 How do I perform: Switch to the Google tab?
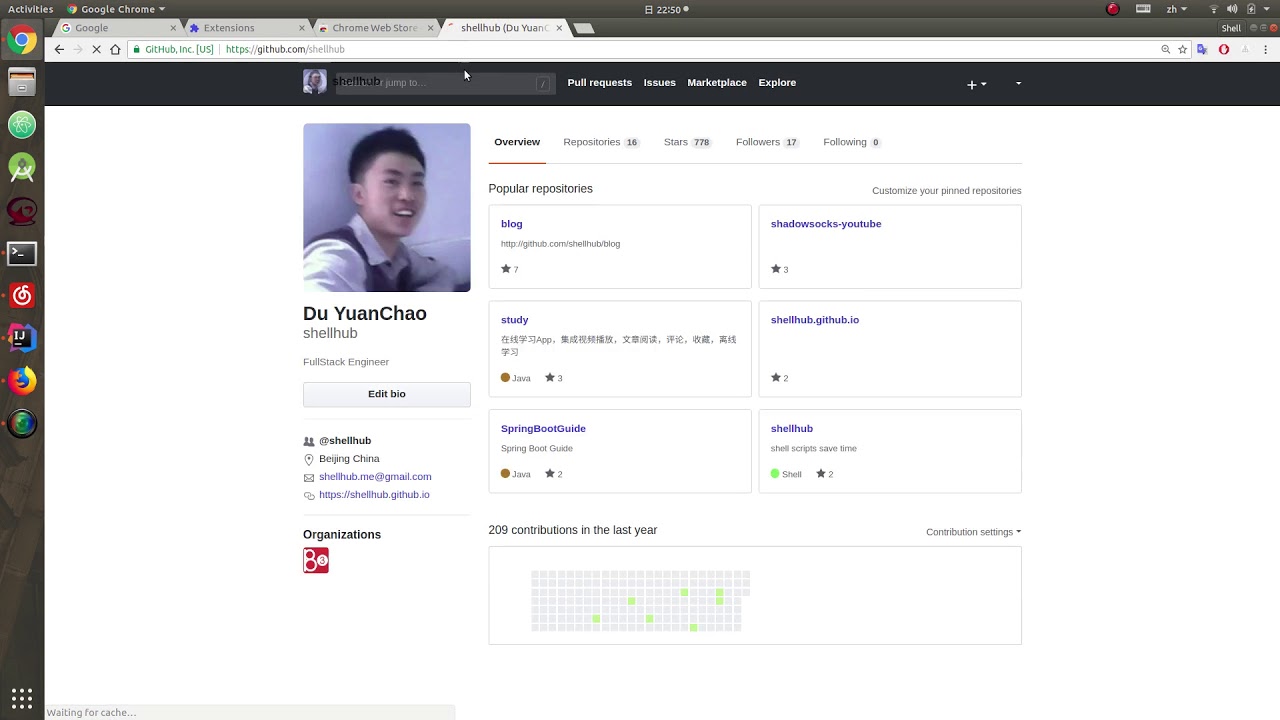pyautogui.click(x=120, y=28)
